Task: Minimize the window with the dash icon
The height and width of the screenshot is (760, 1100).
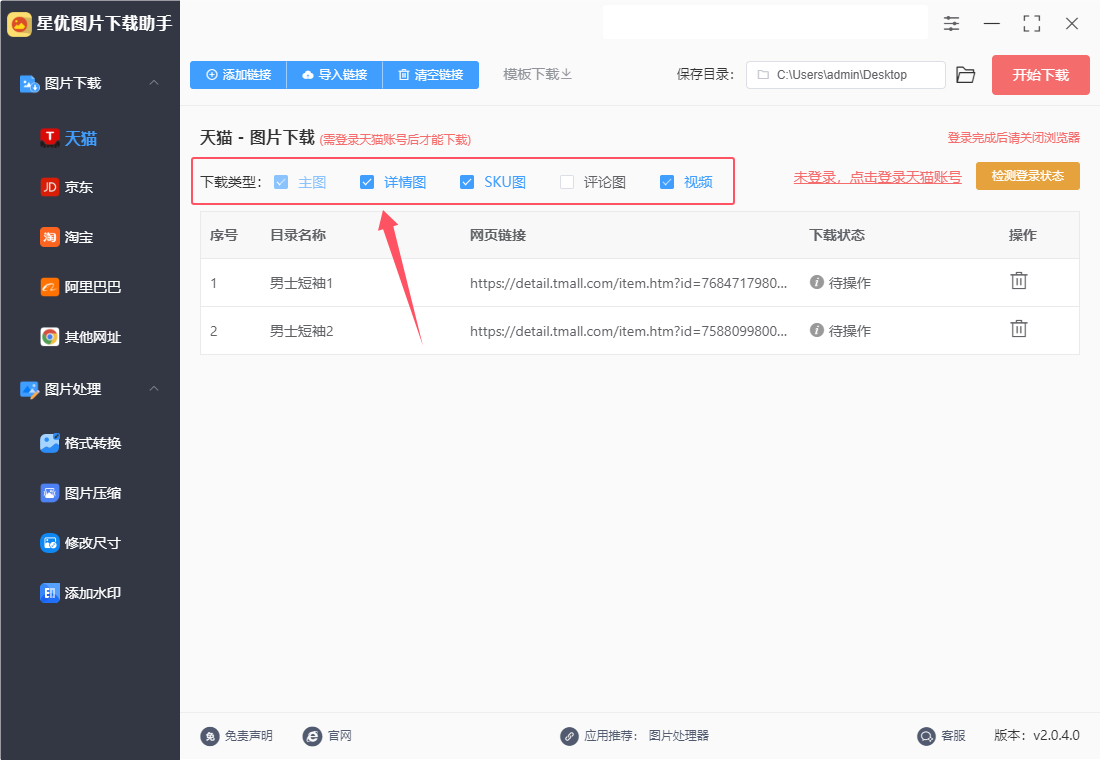Action: 991,24
